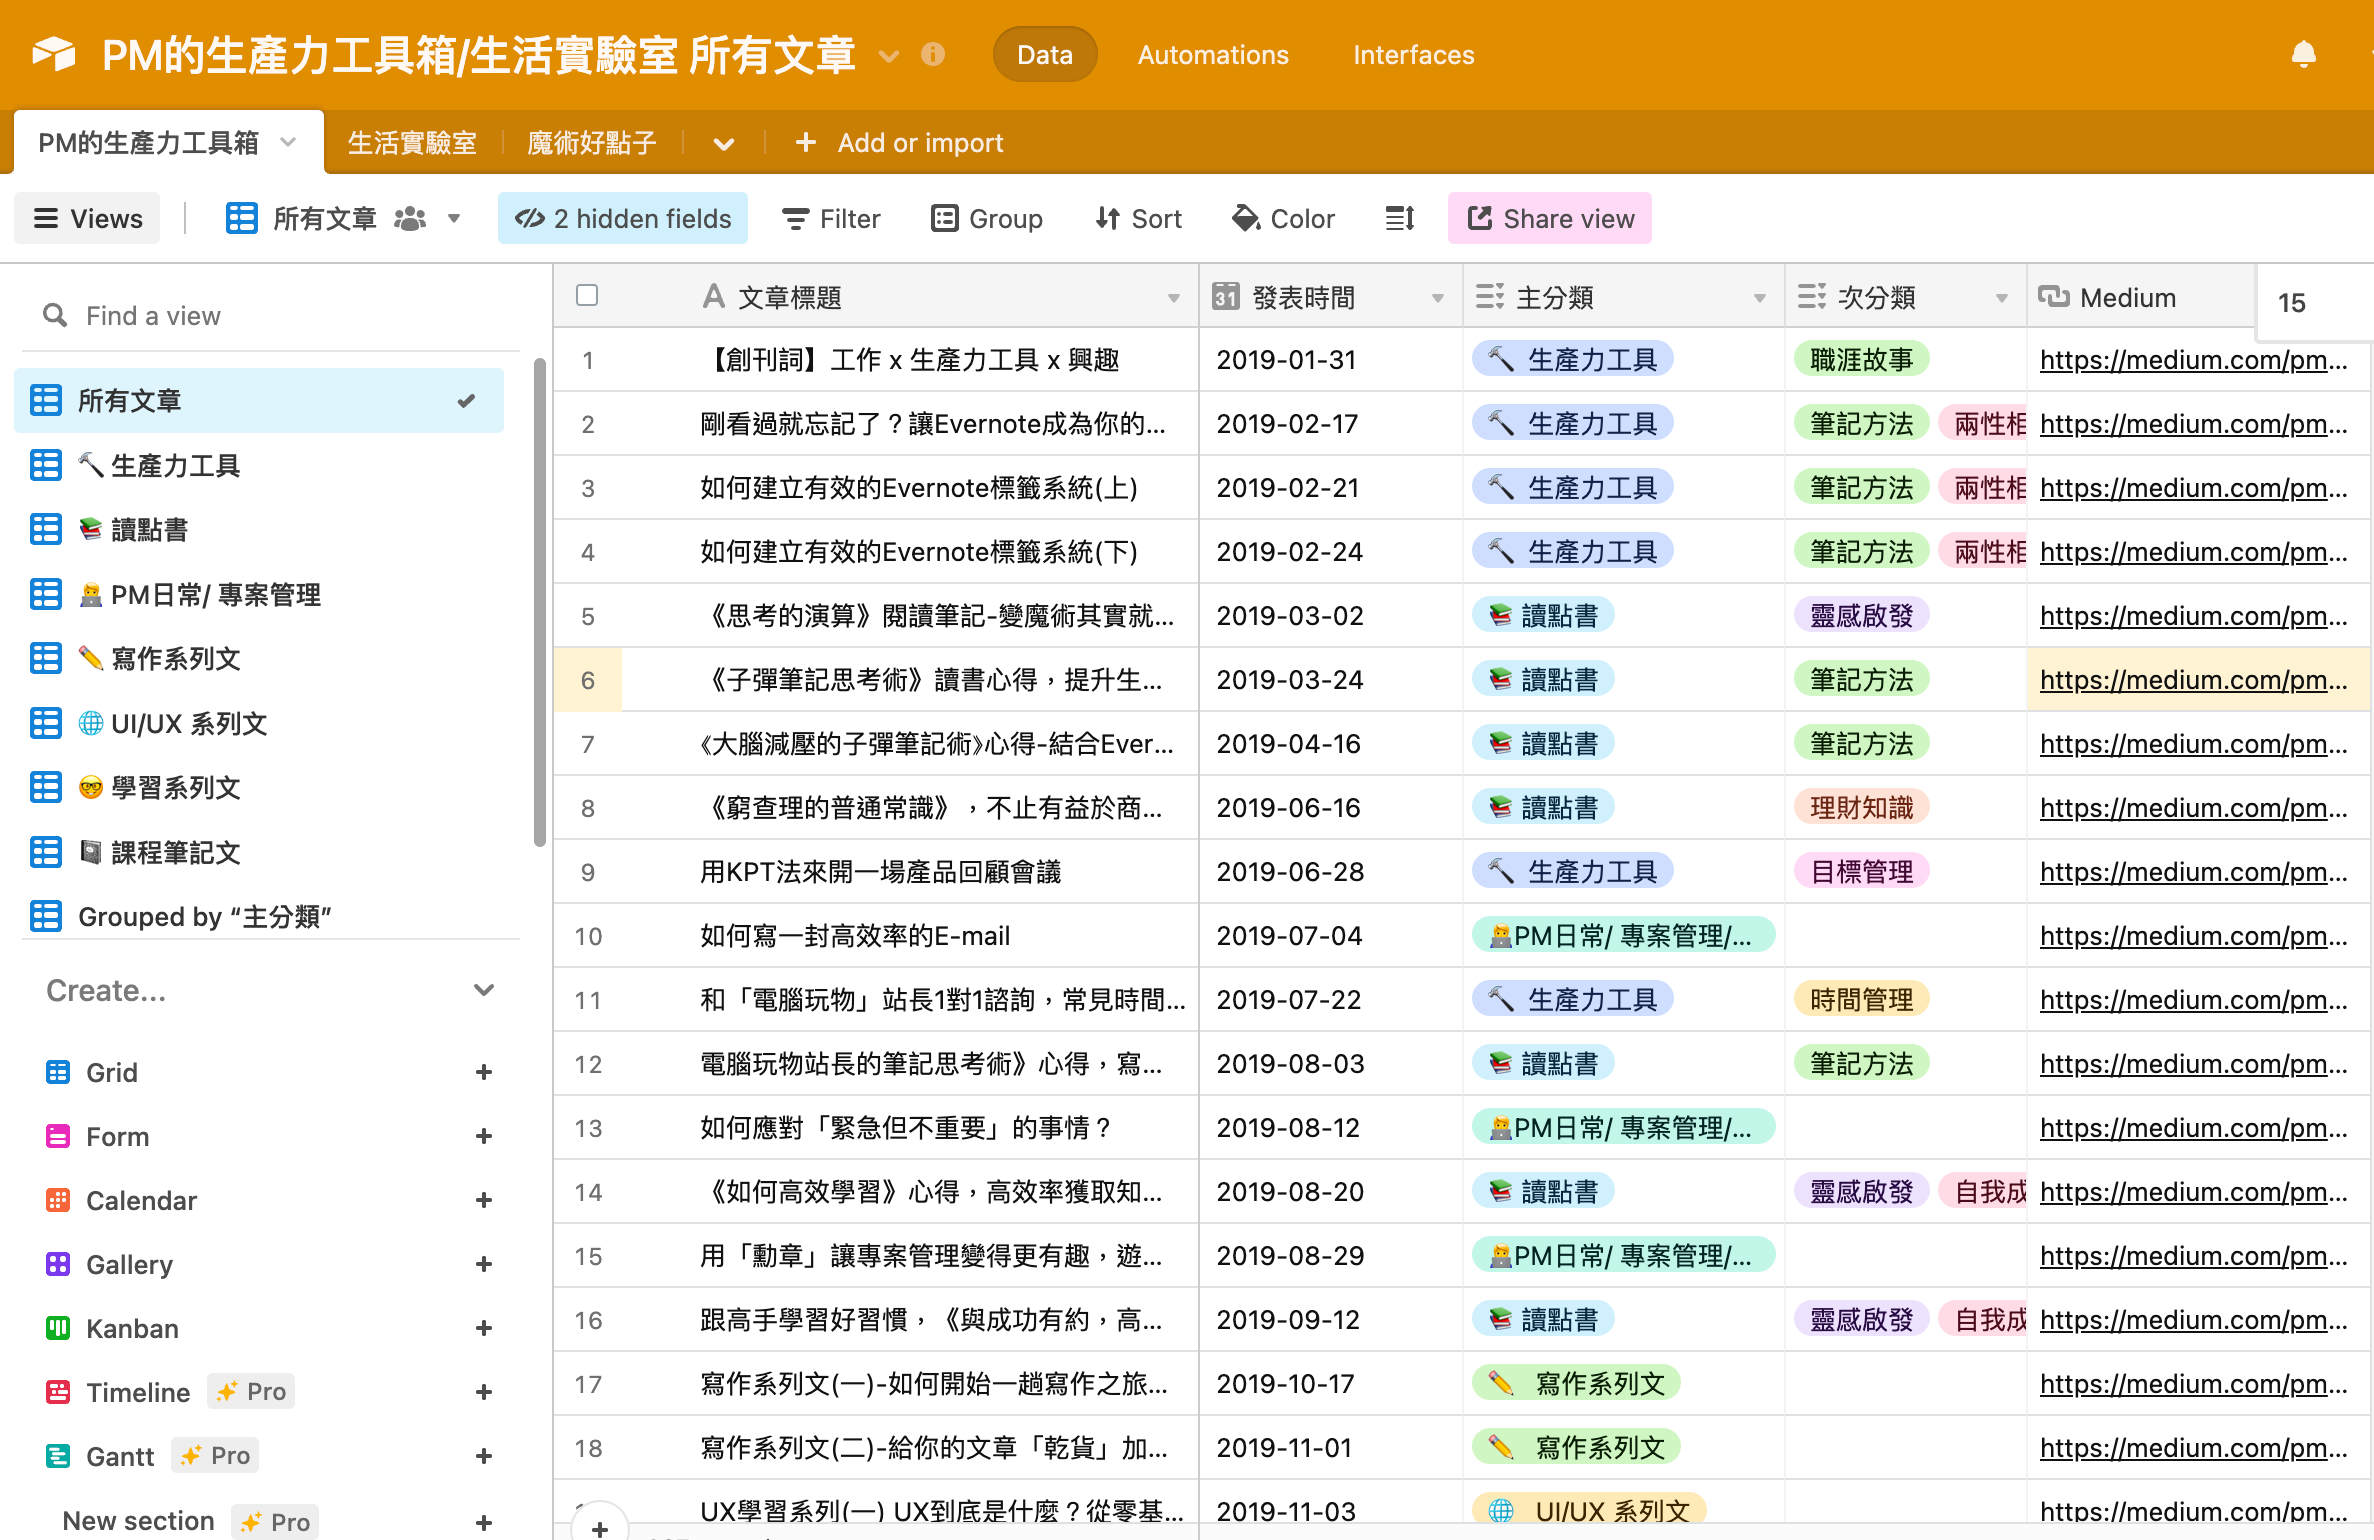Expand the 文章標題 column header dropdown
This screenshot has height=1540, width=2374.
[x=1173, y=298]
